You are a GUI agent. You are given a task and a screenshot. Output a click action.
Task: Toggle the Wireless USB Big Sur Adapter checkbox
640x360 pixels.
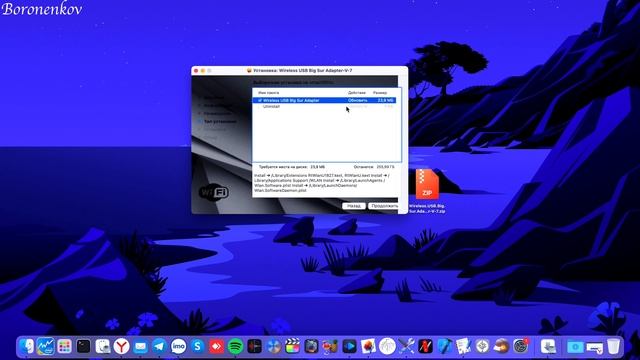pos(260,100)
